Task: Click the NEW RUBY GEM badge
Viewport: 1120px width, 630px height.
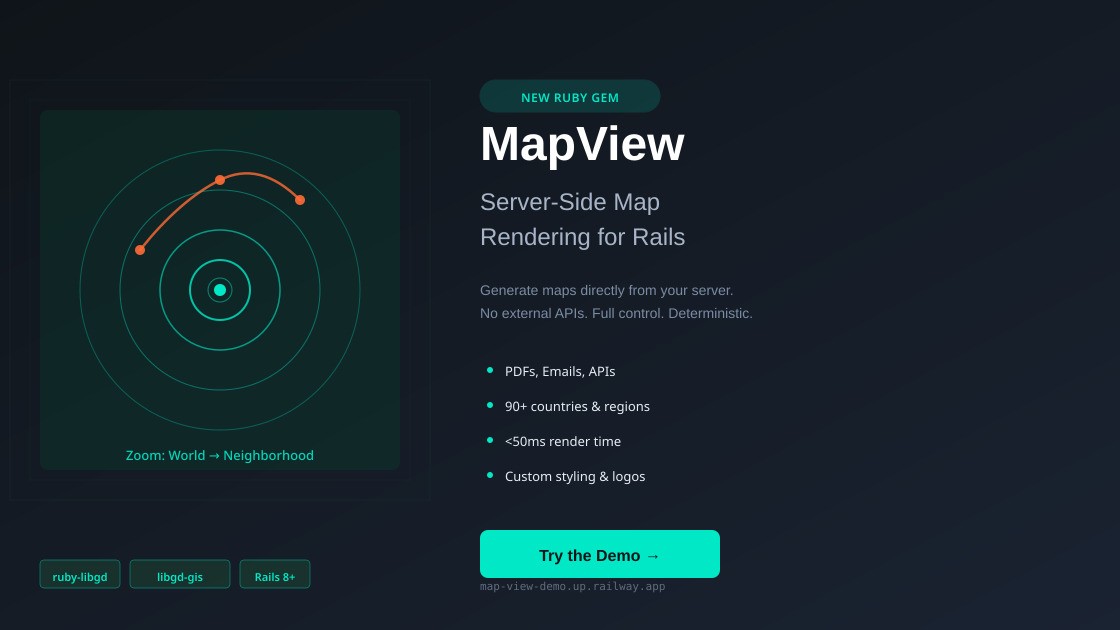Action: [570, 96]
